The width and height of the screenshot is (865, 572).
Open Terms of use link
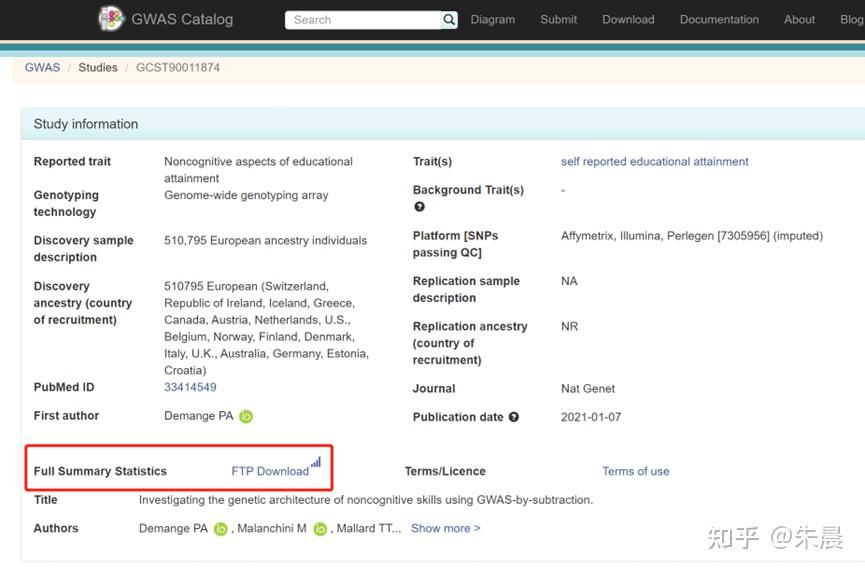tap(636, 472)
